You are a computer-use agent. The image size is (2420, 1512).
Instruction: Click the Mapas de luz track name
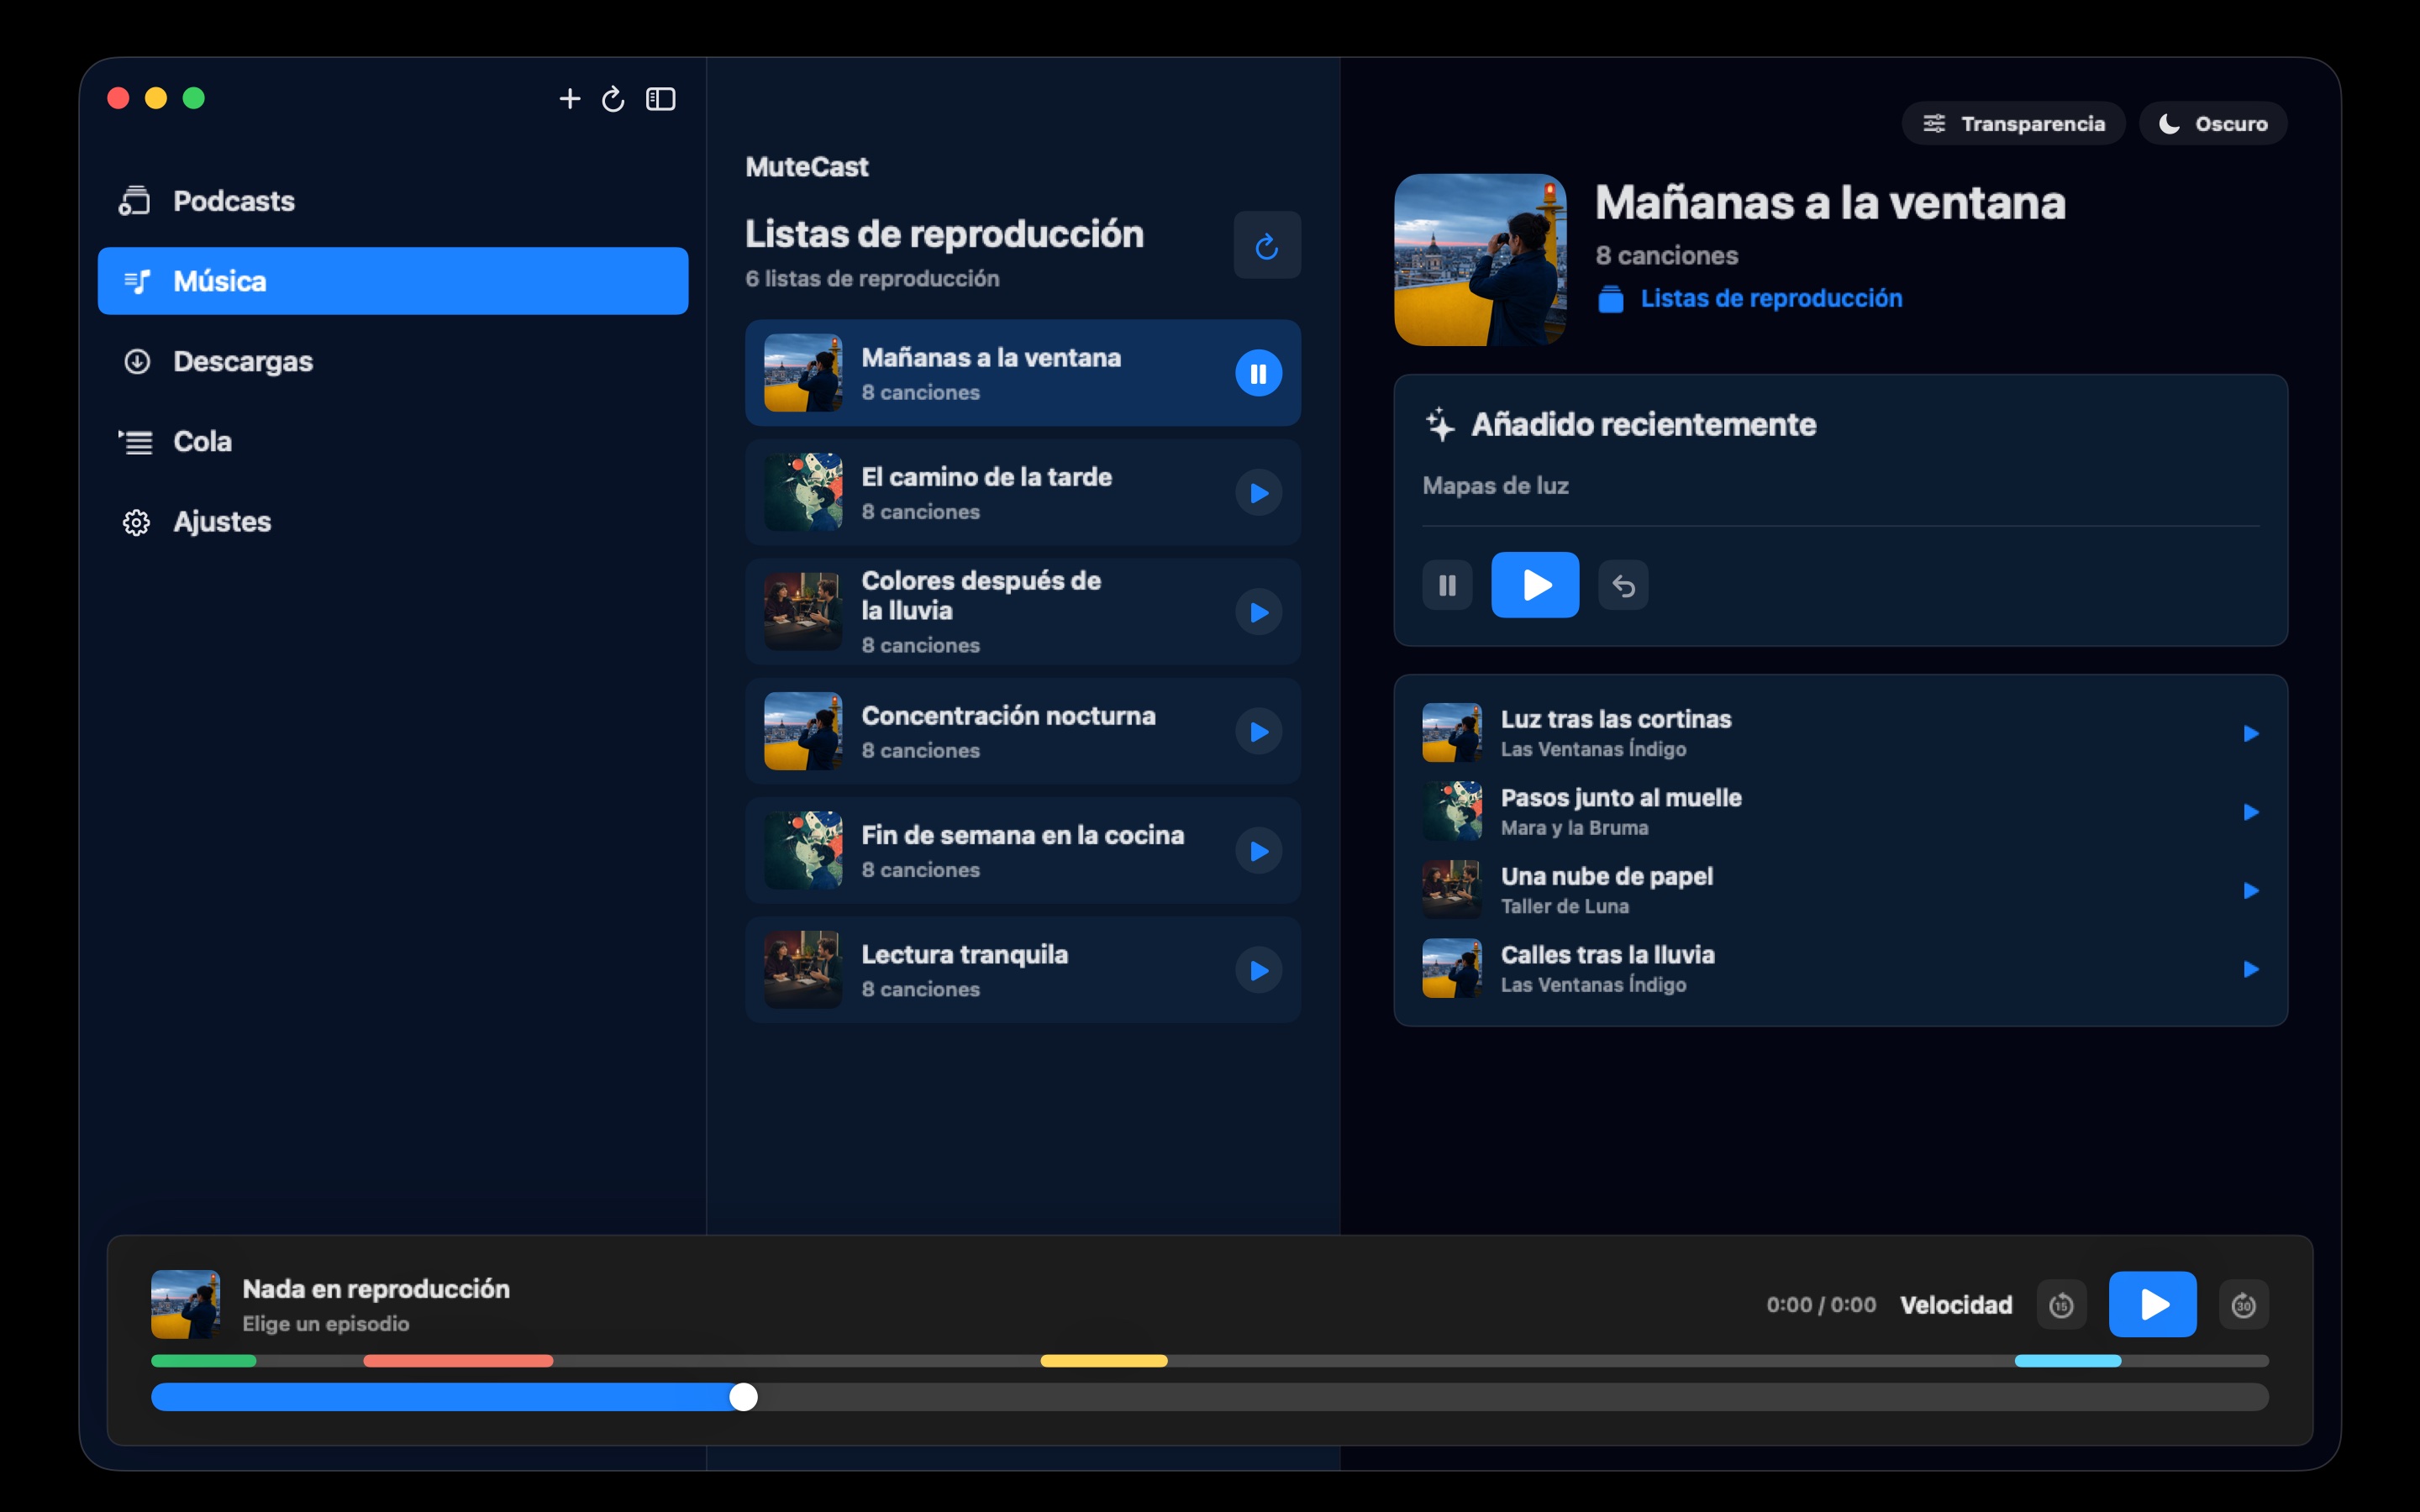(x=1495, y=486)
